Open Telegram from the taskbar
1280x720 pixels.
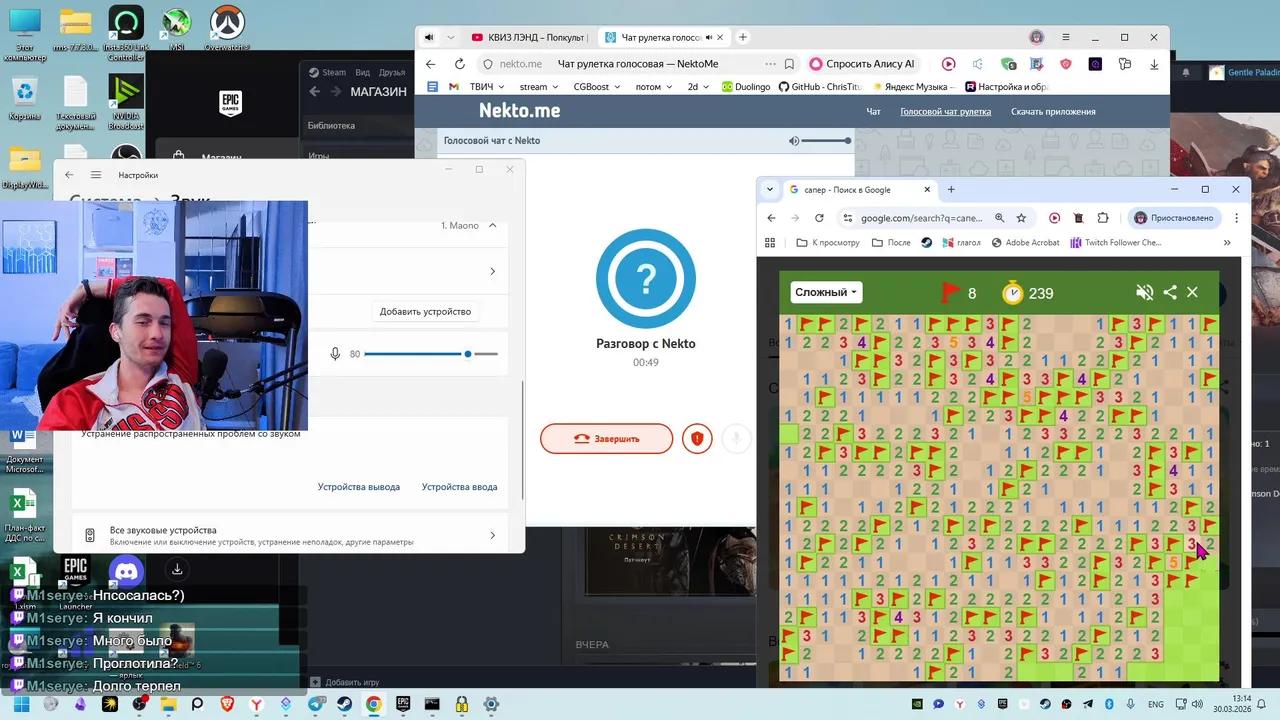click(x=315, y=704)
